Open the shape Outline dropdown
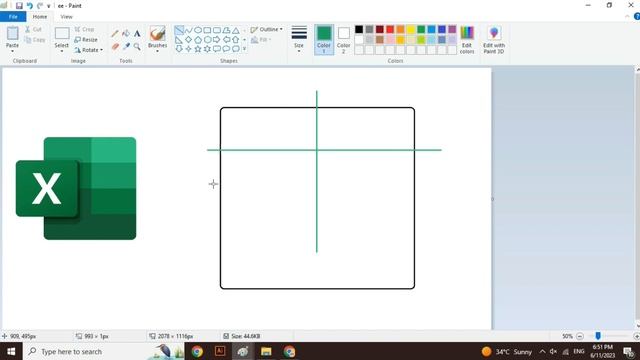This screenshot has height=360, width=640. [x=267, y=29]
